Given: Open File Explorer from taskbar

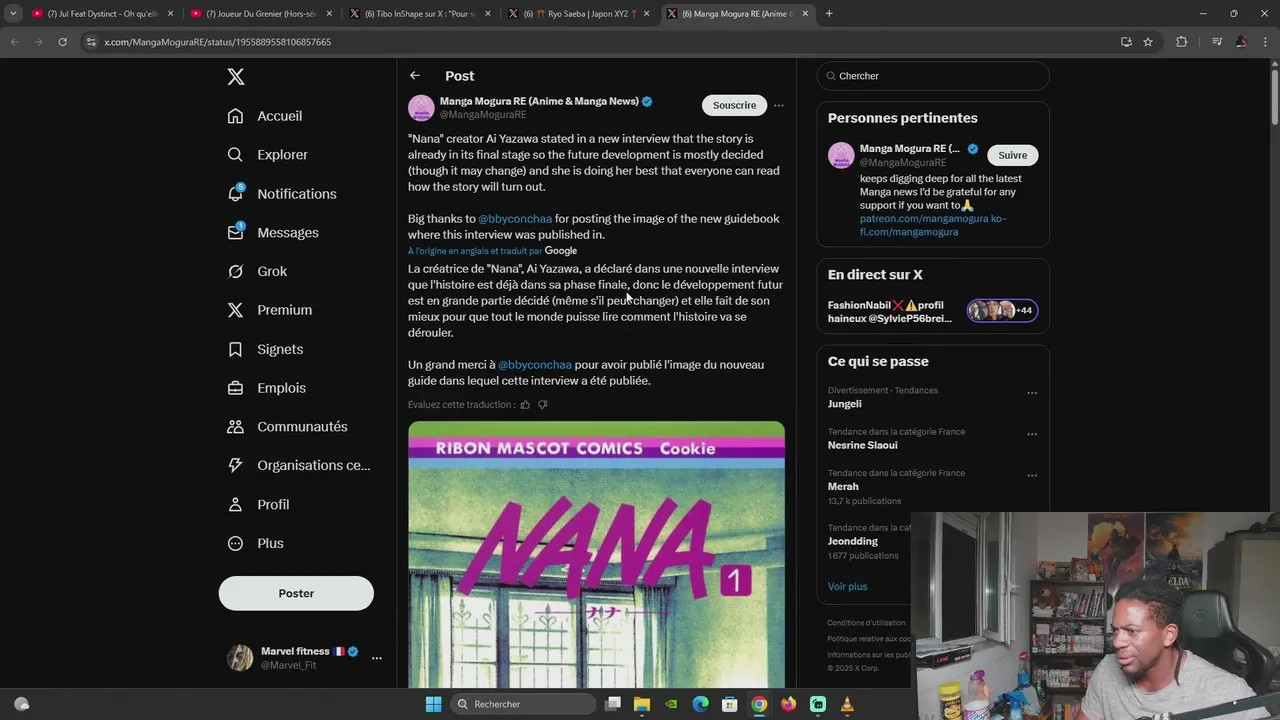Looking at the screenshot, I should click(642, 704).
